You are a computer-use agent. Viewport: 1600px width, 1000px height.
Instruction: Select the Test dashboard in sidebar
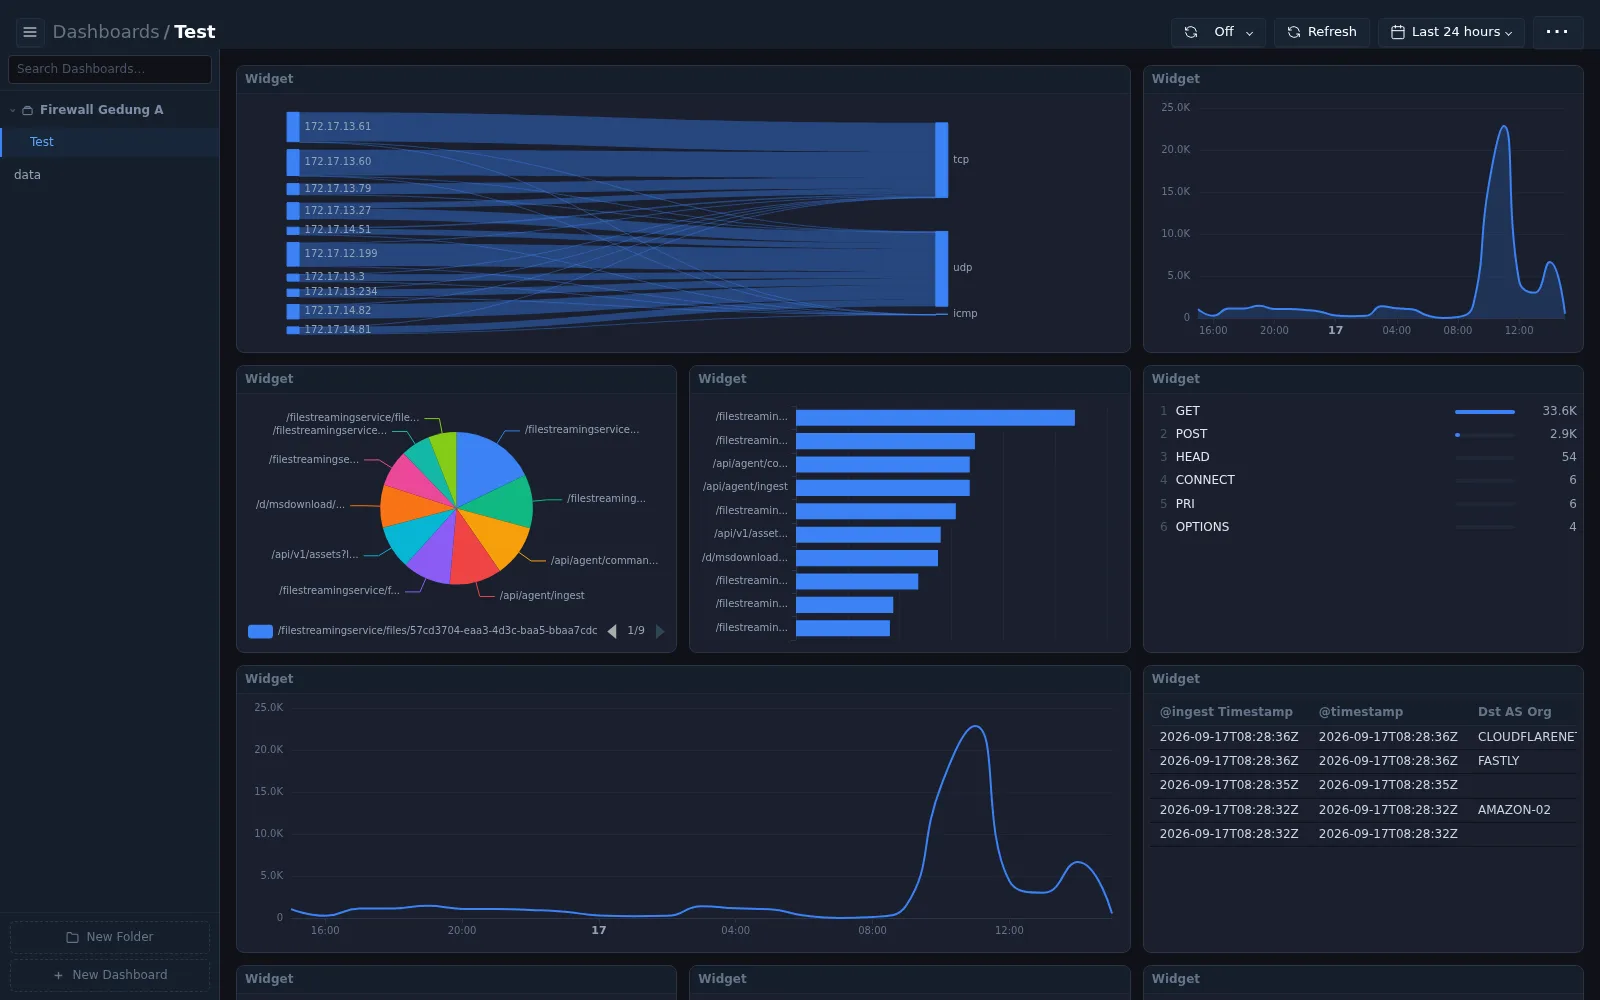pyautogui.click(x=110, y=142)
